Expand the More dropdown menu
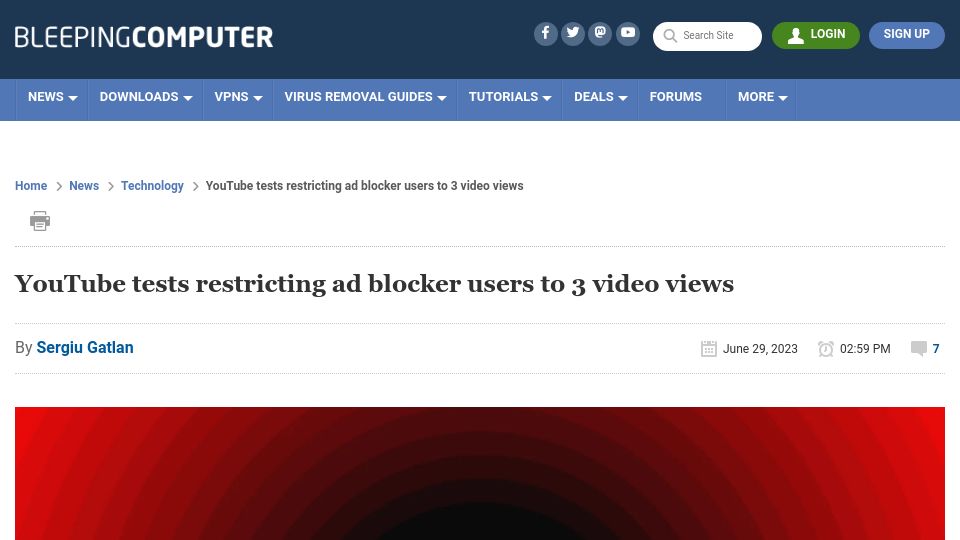Viewport: 960px width, 540px height. pos(762,97)
